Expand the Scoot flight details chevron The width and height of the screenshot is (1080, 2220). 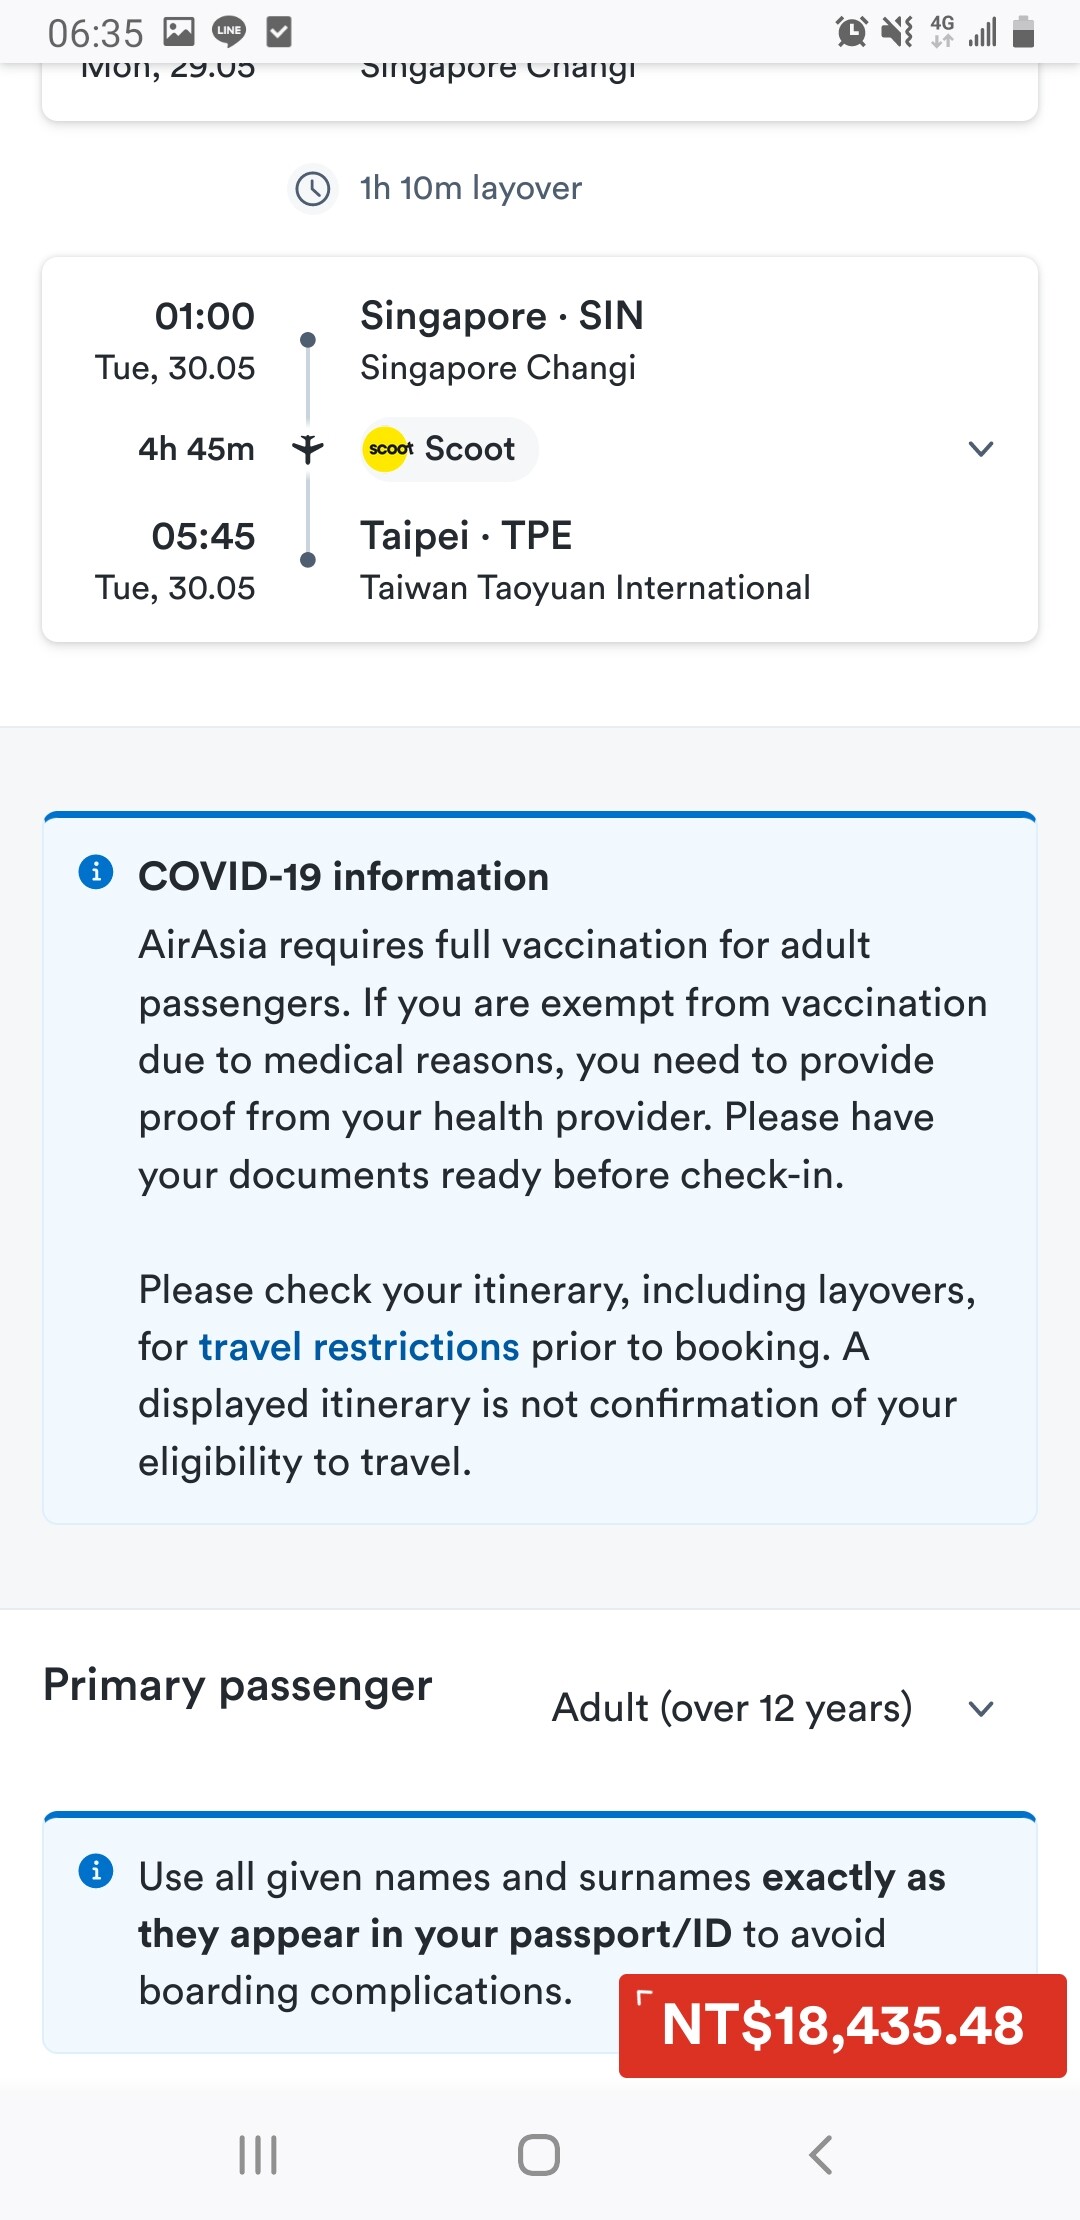pos(981,449)
